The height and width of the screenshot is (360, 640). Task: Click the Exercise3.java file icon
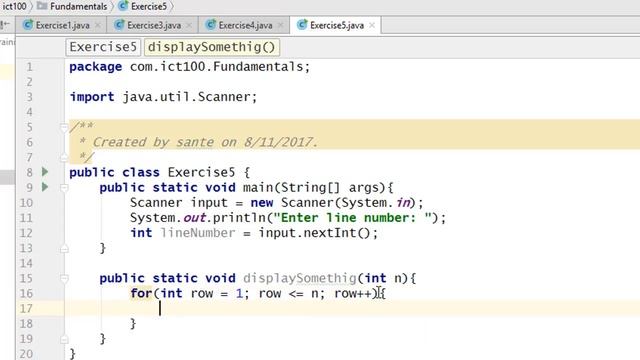click(x=119, y=25)
